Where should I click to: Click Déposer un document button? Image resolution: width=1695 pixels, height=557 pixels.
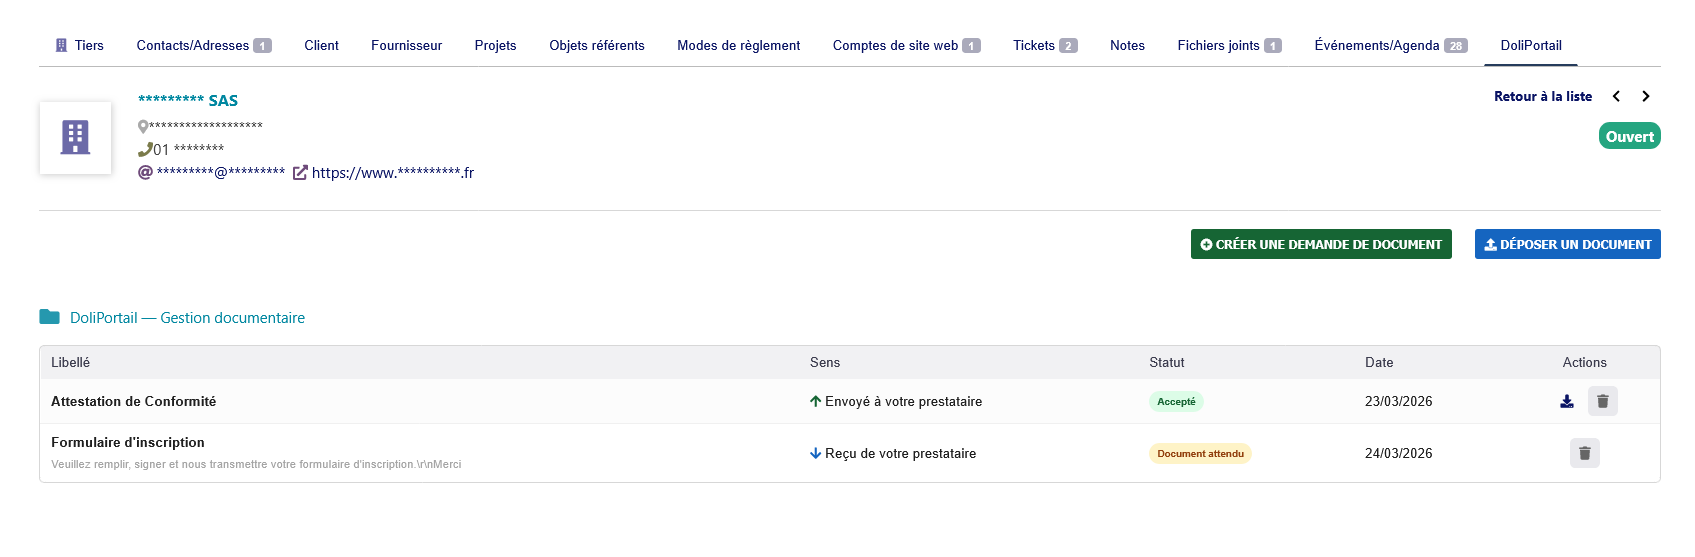[1567, 244]
